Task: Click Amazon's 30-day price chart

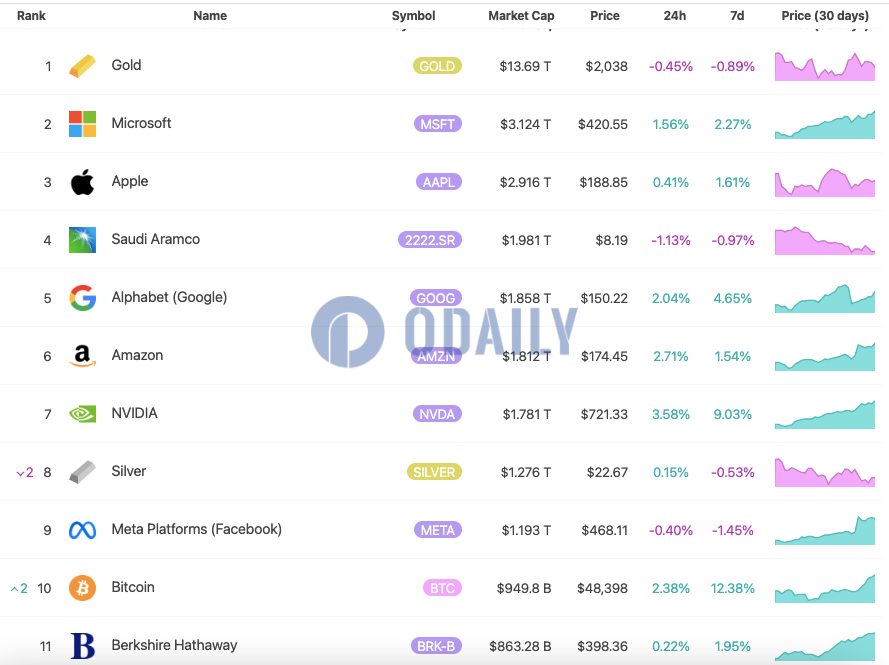Action: tap(825, 357)
